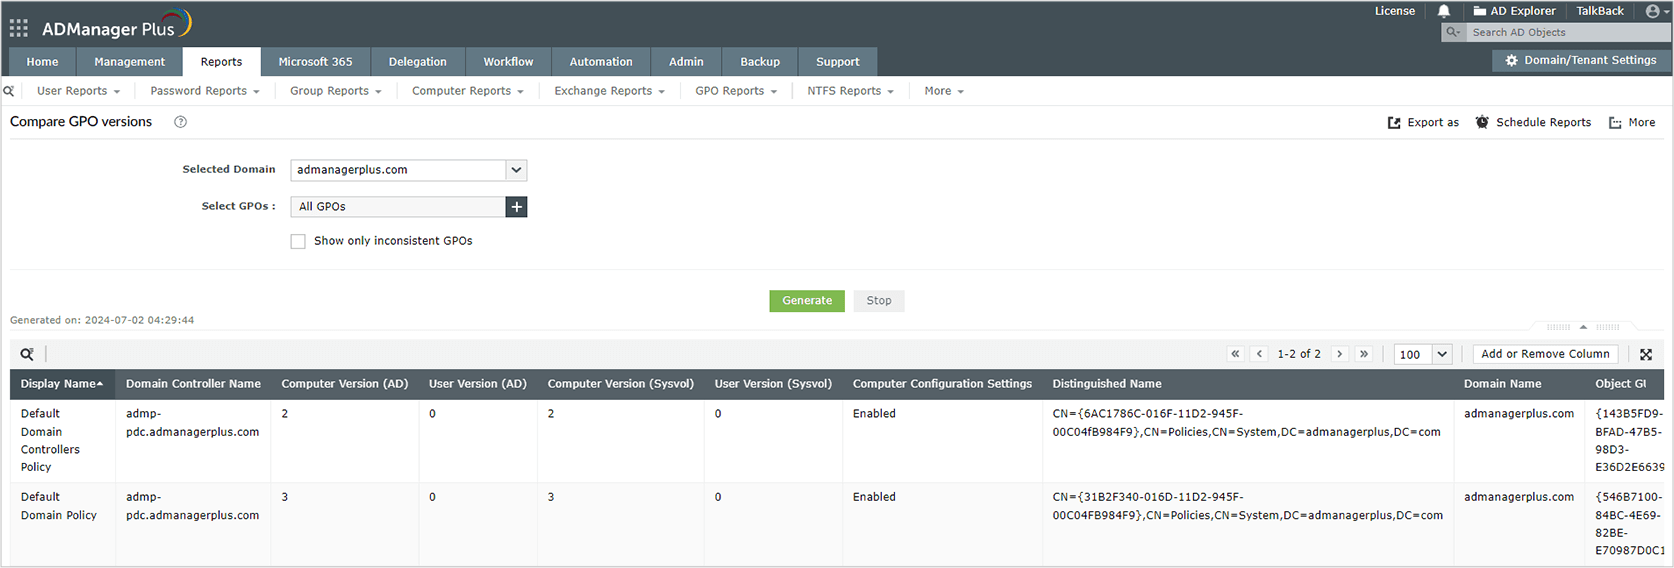Open the apps grid icon
1674x568 pixels.
(x=19, y=28)
